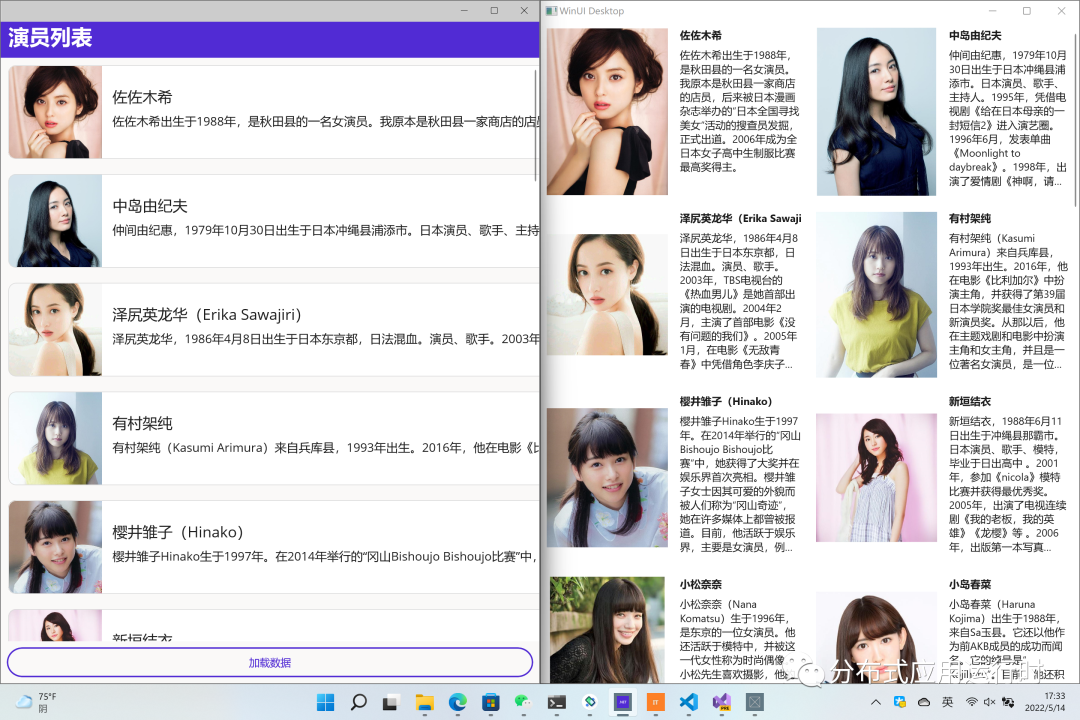Open Visual Studio Preview from taskbar
1080x720 pixels.
(721, 702)
